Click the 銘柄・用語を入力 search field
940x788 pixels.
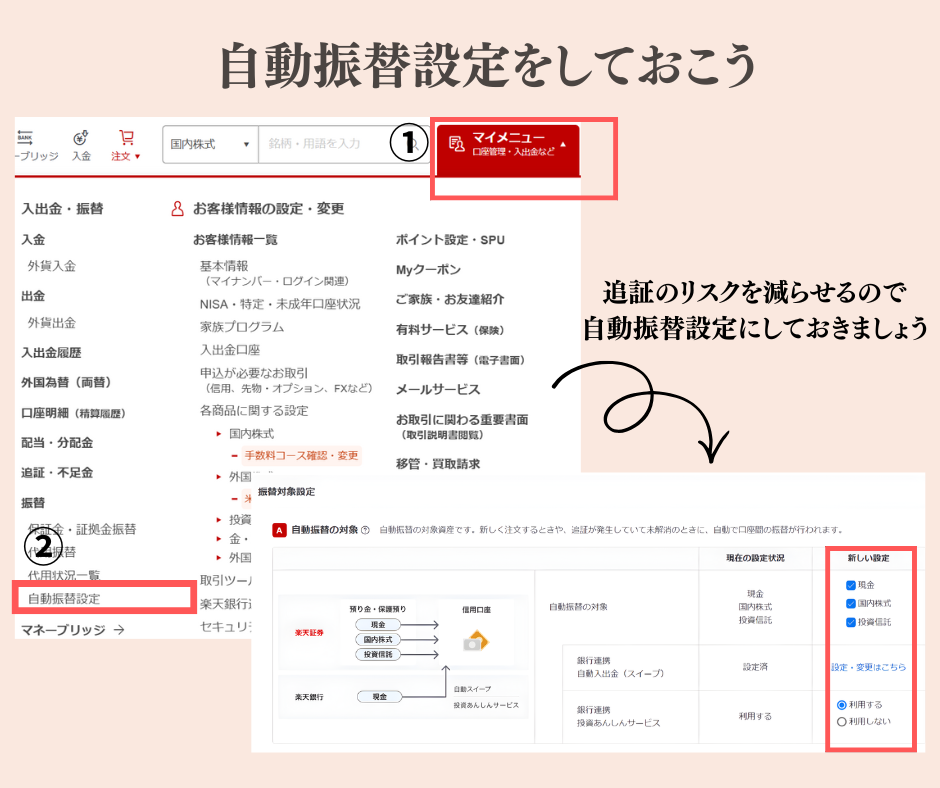[x=330, y=144]
